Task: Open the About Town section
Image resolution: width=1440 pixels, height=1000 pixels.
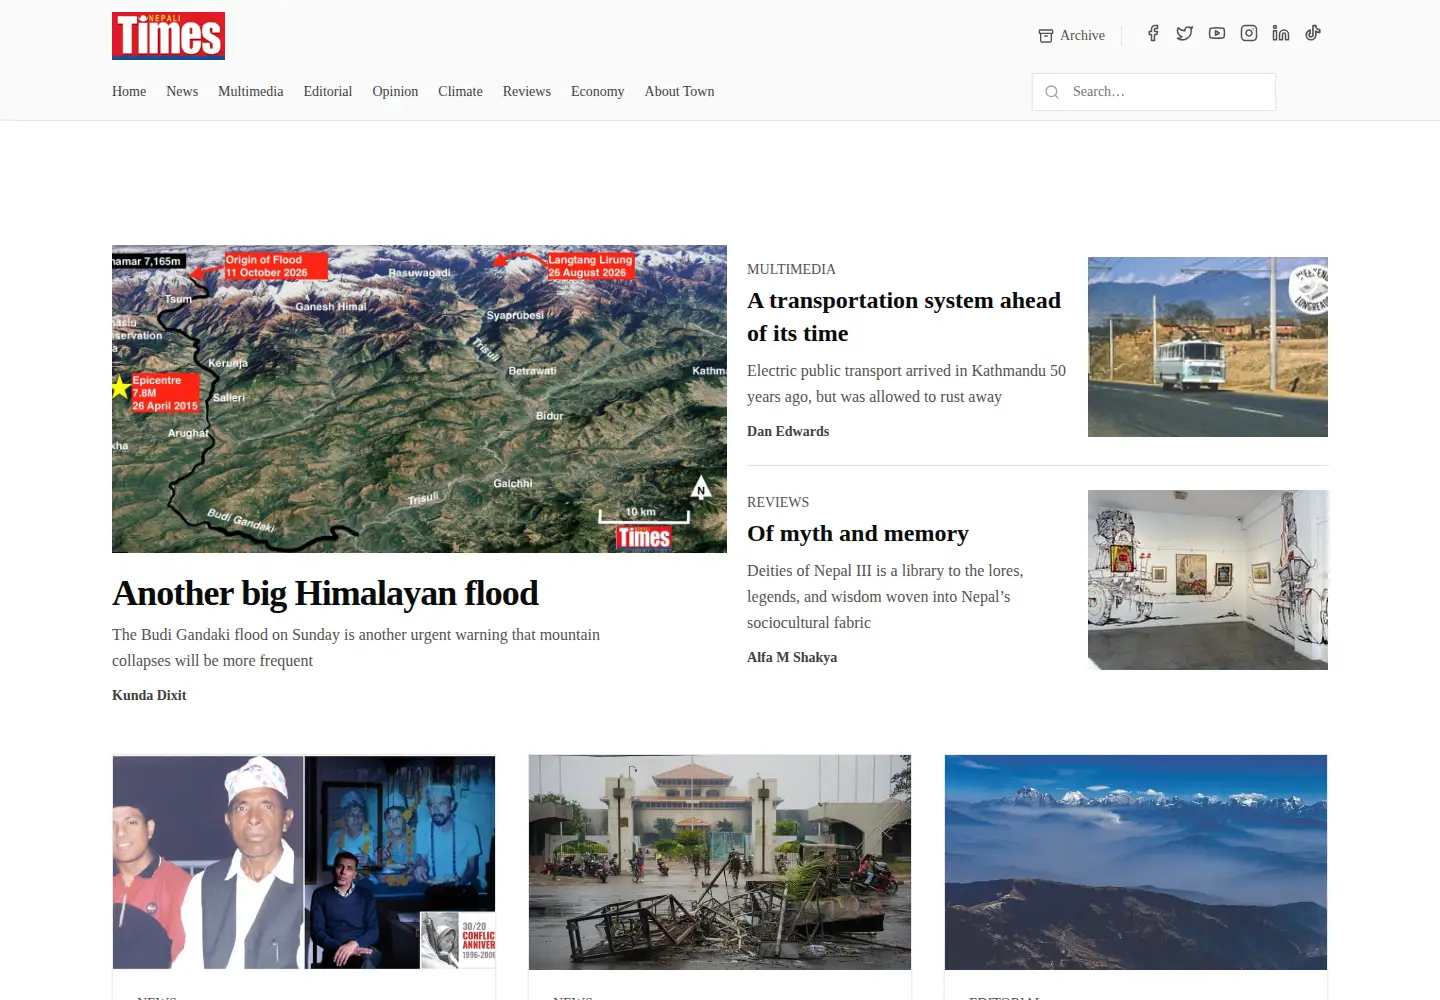Action: [x=680, y=91]
